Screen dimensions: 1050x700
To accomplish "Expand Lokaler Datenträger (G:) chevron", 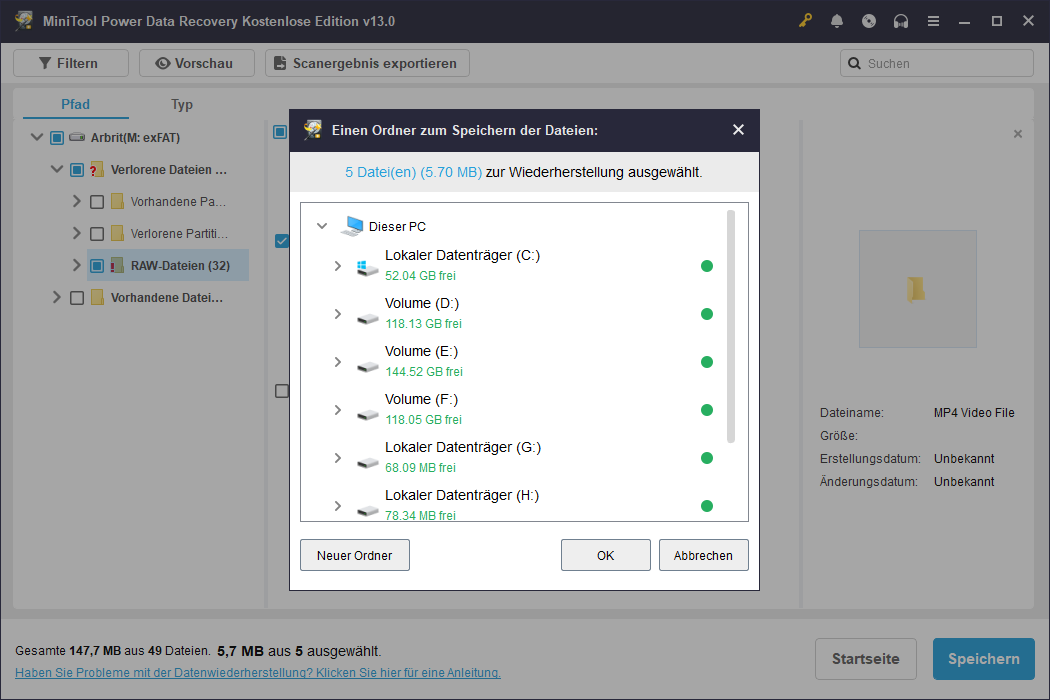I will pos(338,458).
